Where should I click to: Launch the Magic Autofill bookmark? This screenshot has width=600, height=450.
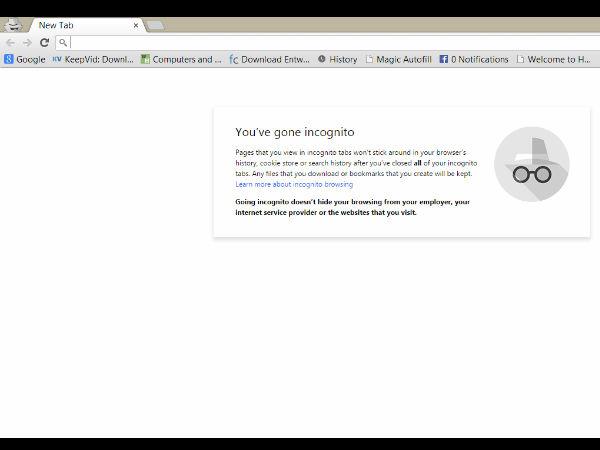(399, 59)
